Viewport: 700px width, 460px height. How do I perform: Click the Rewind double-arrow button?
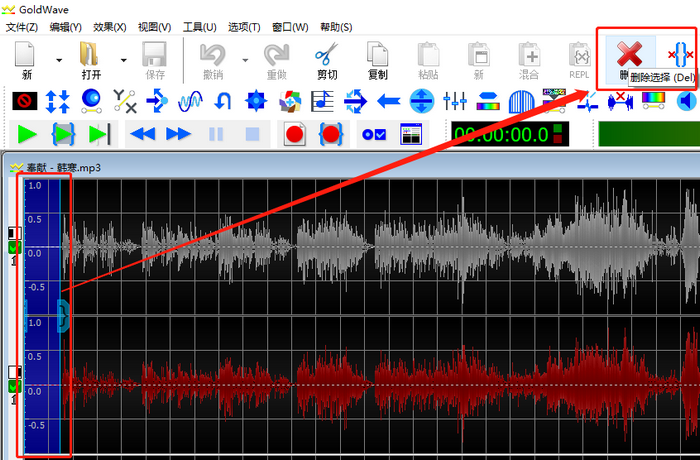(144, 134)
